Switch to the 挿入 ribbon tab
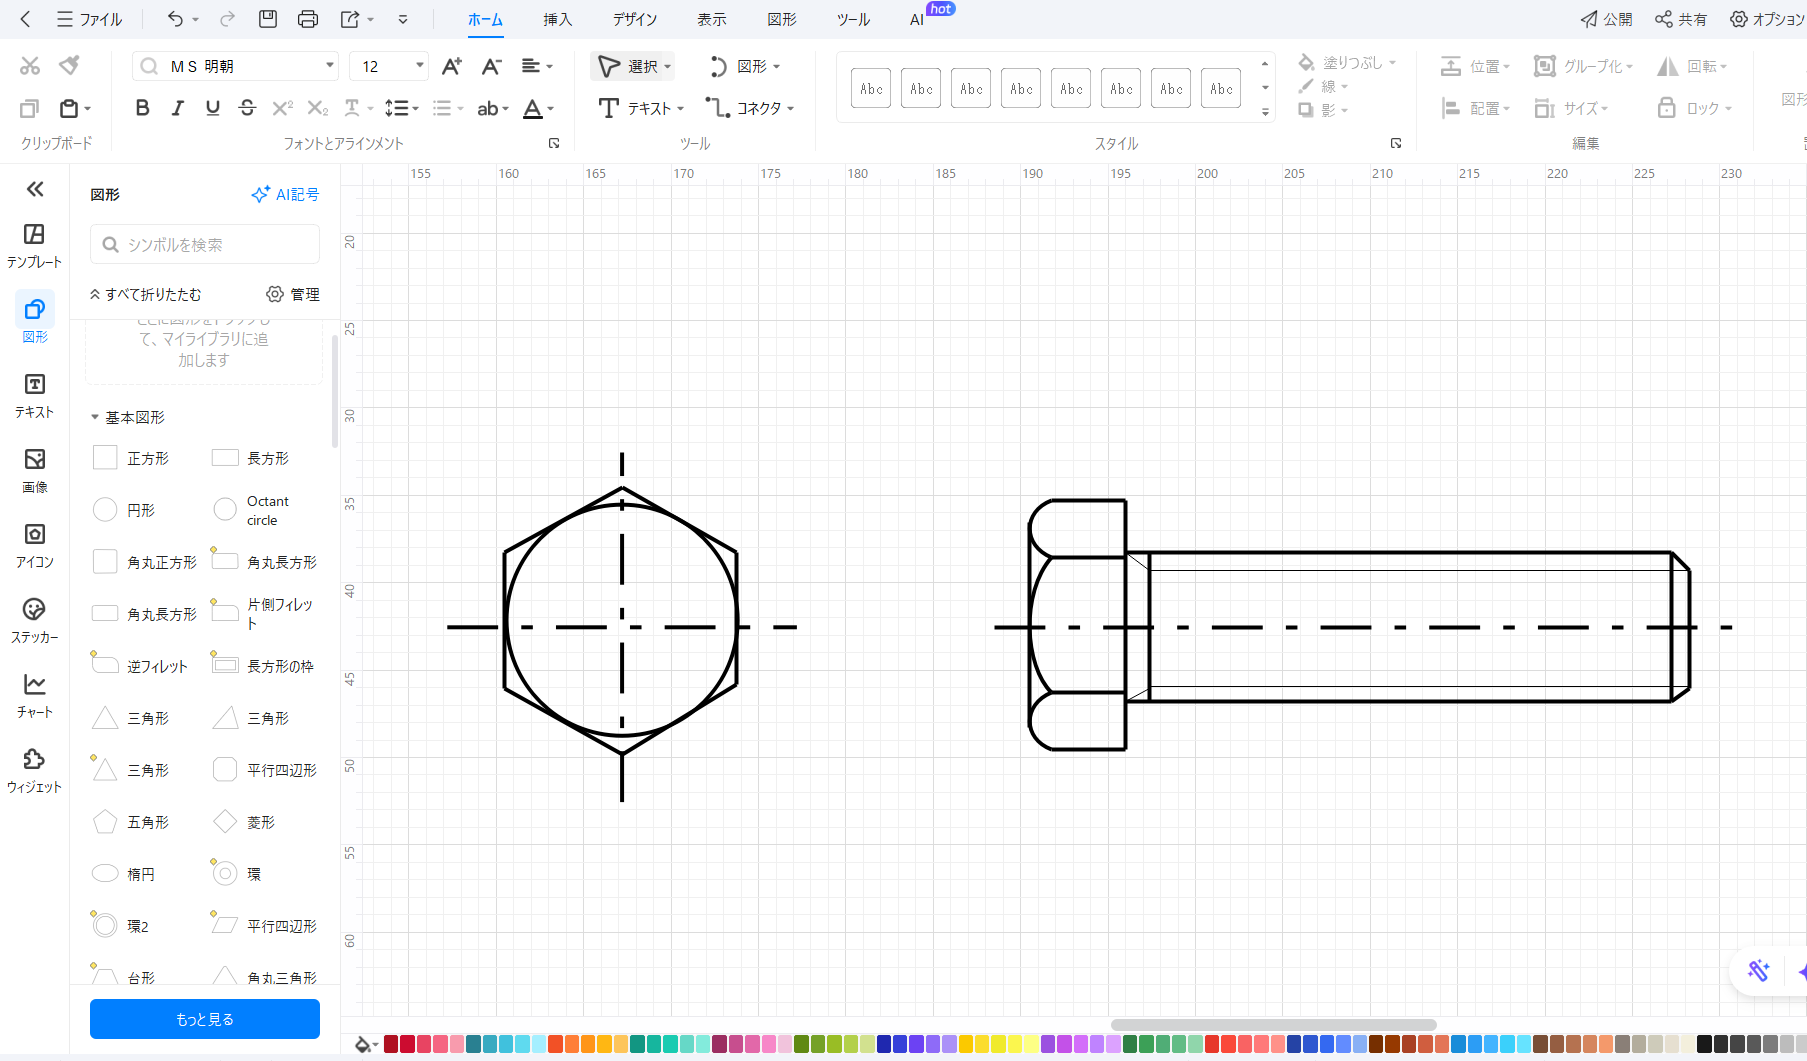 (558, 19)
